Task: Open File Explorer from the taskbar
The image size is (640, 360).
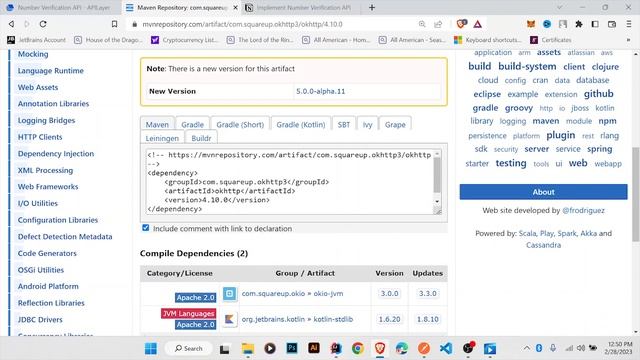Action: (247, 349)
